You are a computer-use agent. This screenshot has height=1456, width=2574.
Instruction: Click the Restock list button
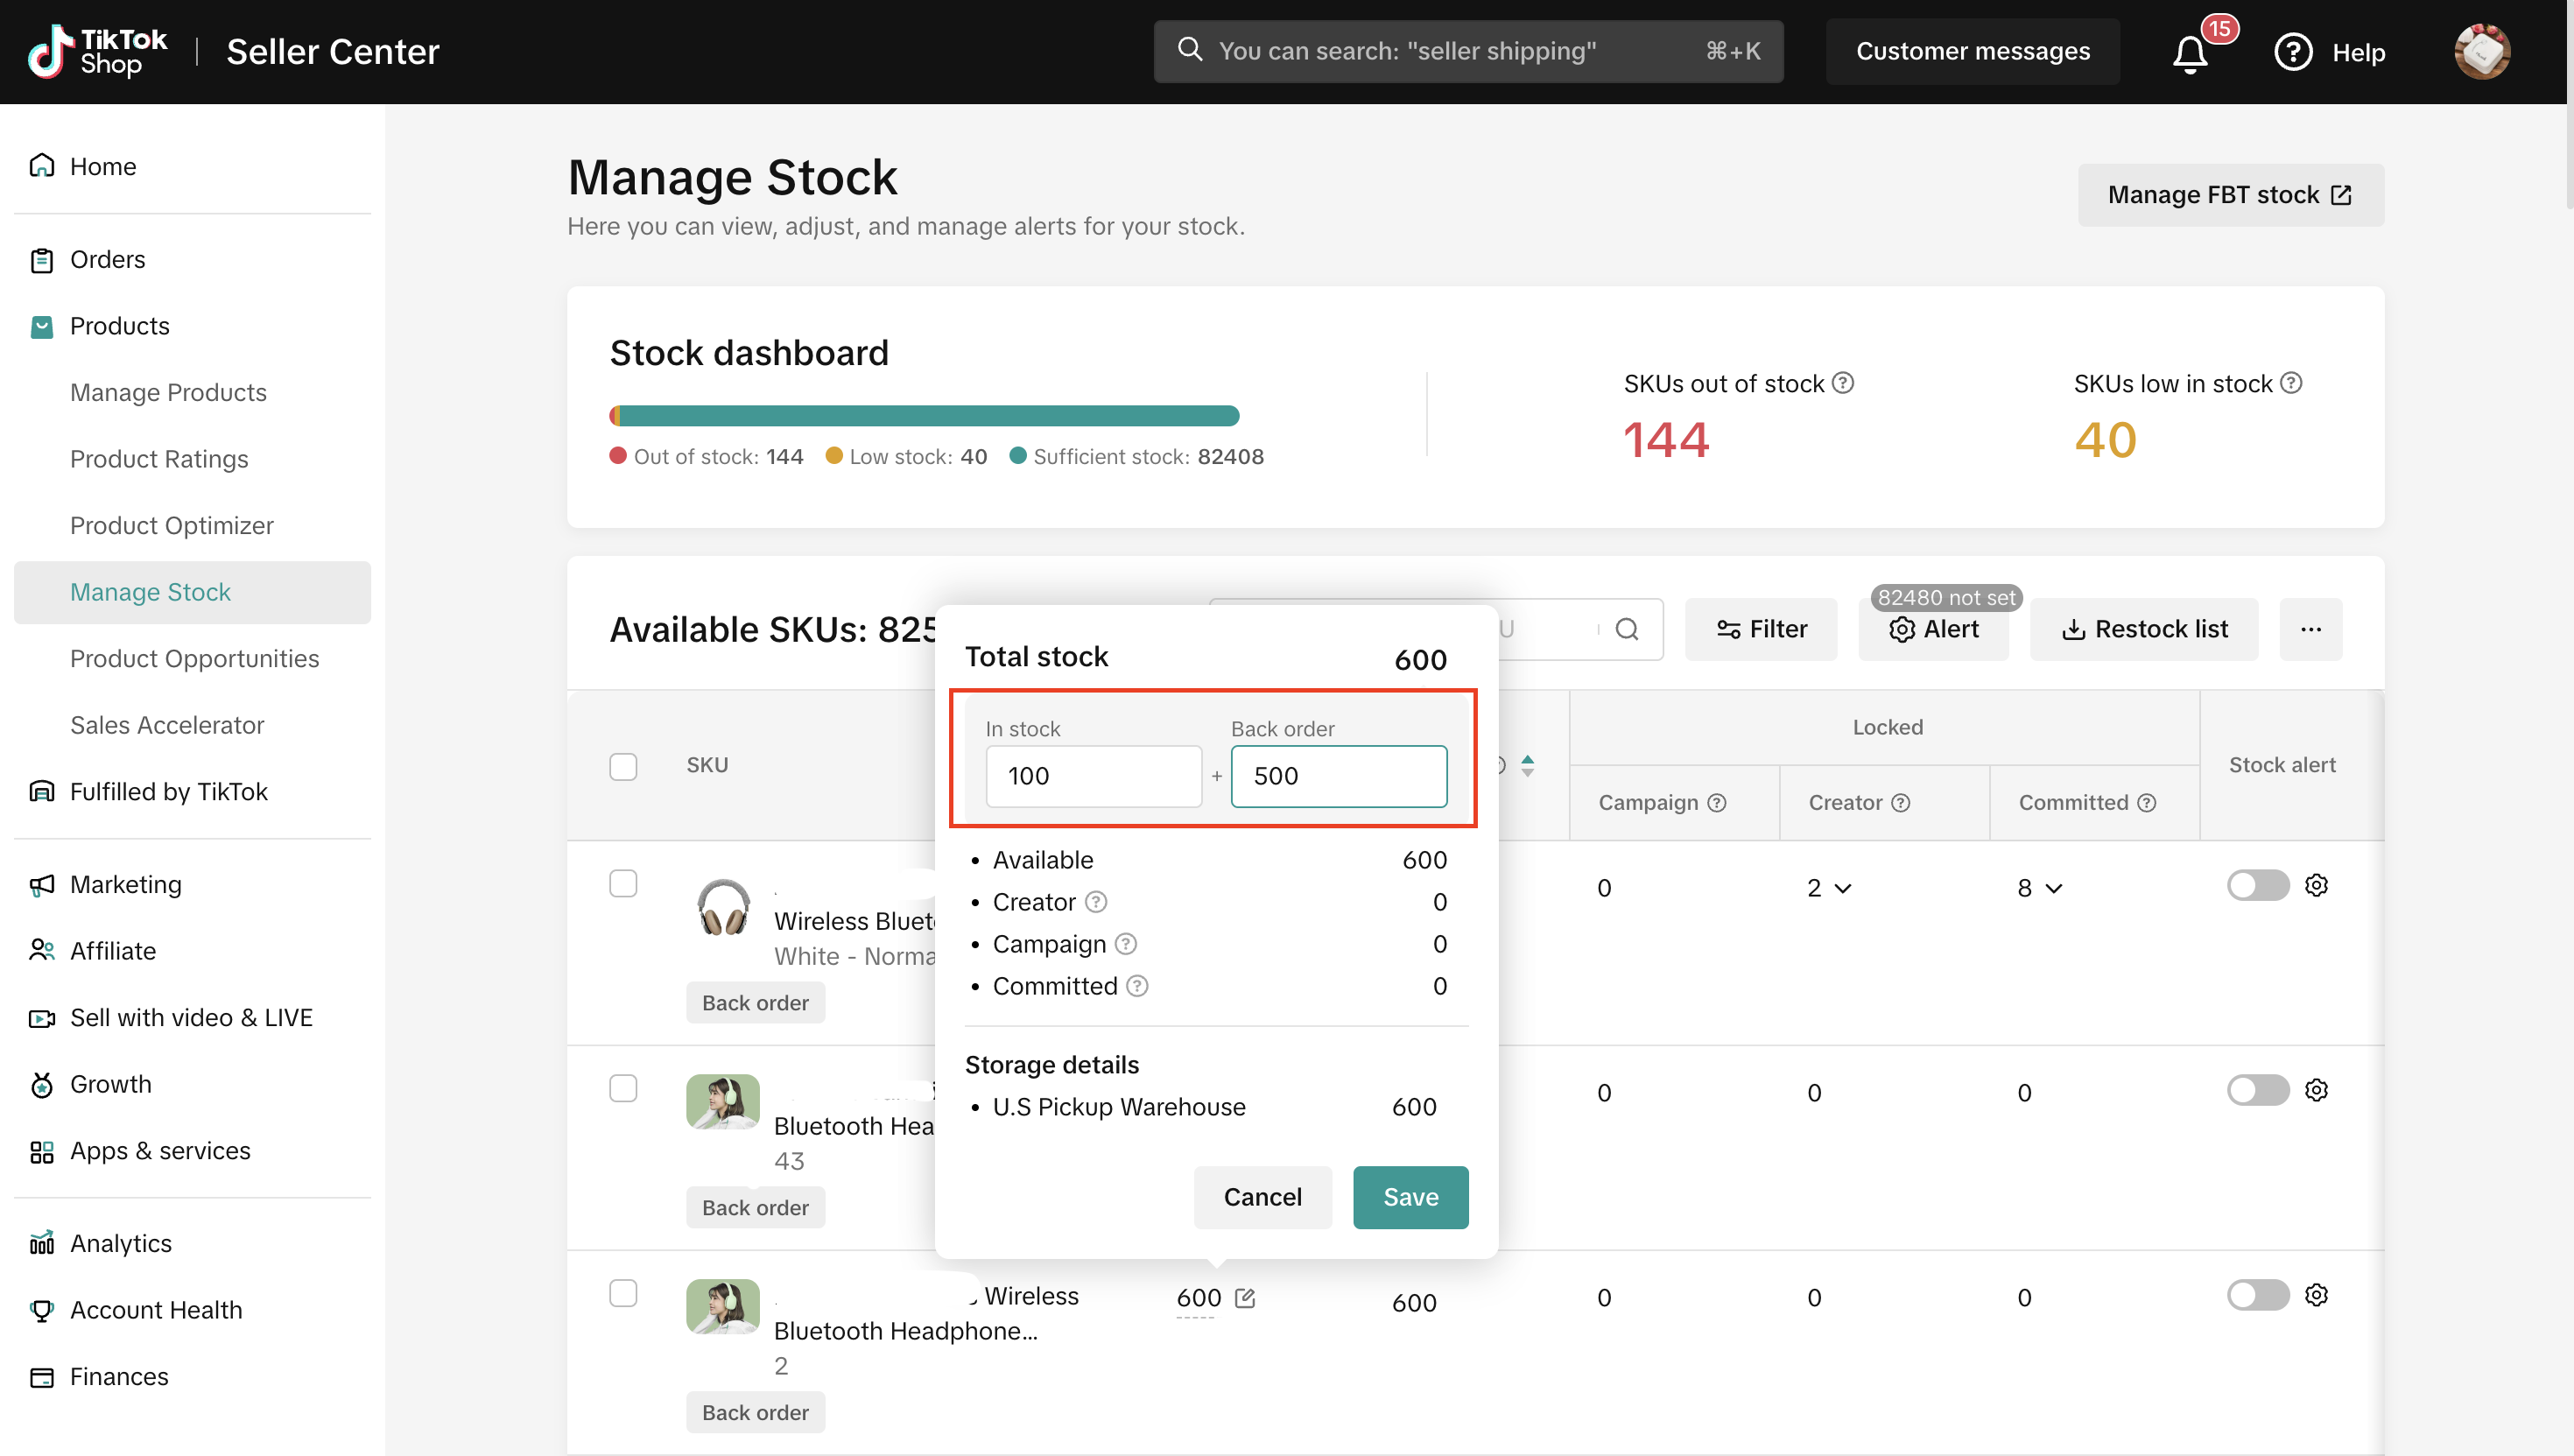[2144, 629]
